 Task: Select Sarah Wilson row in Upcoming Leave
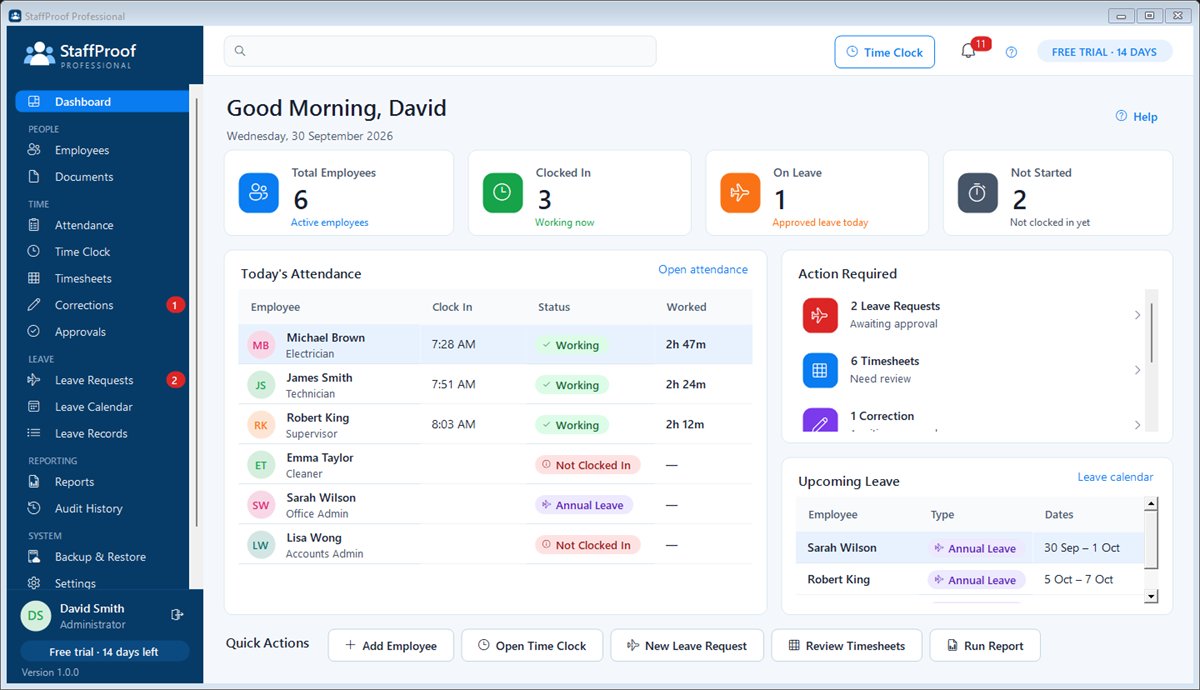tap(970, 548)
